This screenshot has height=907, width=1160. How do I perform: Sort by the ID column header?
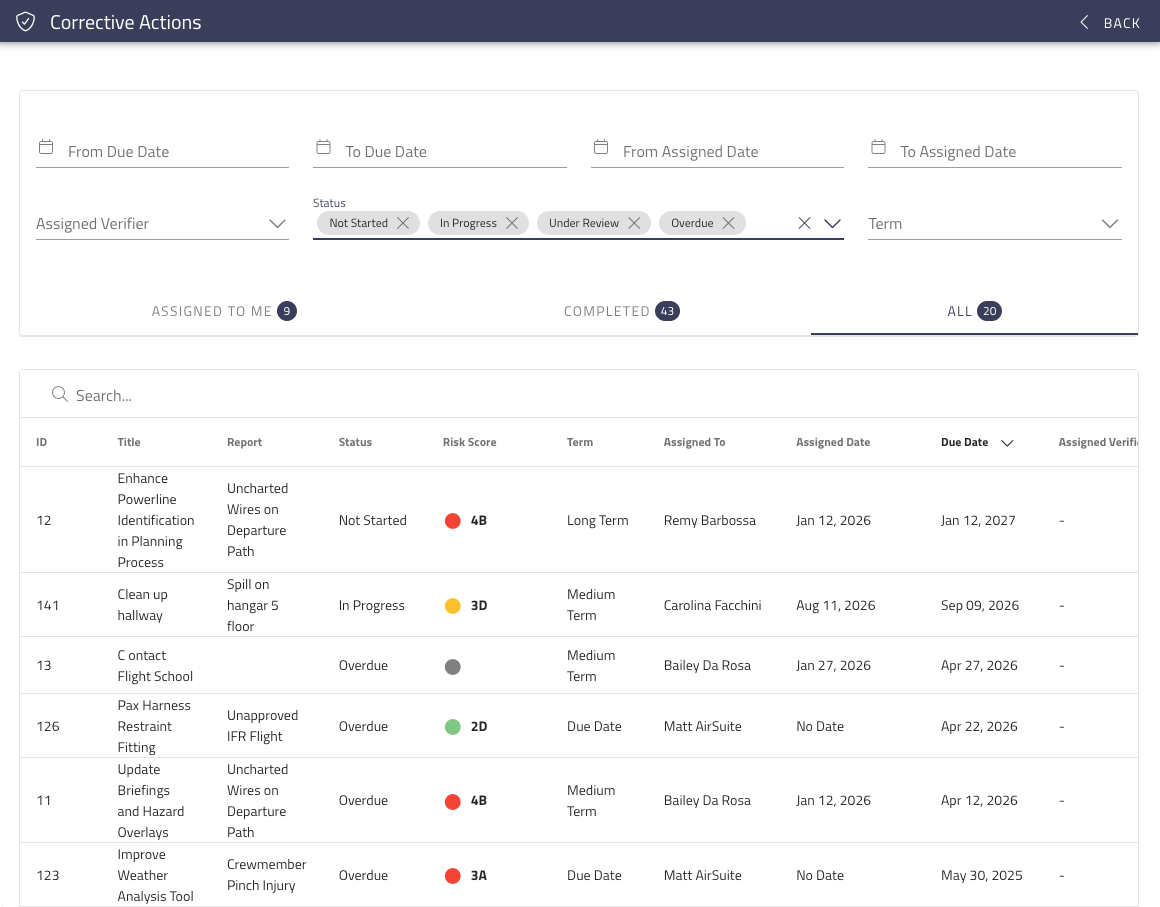[41, 442]
